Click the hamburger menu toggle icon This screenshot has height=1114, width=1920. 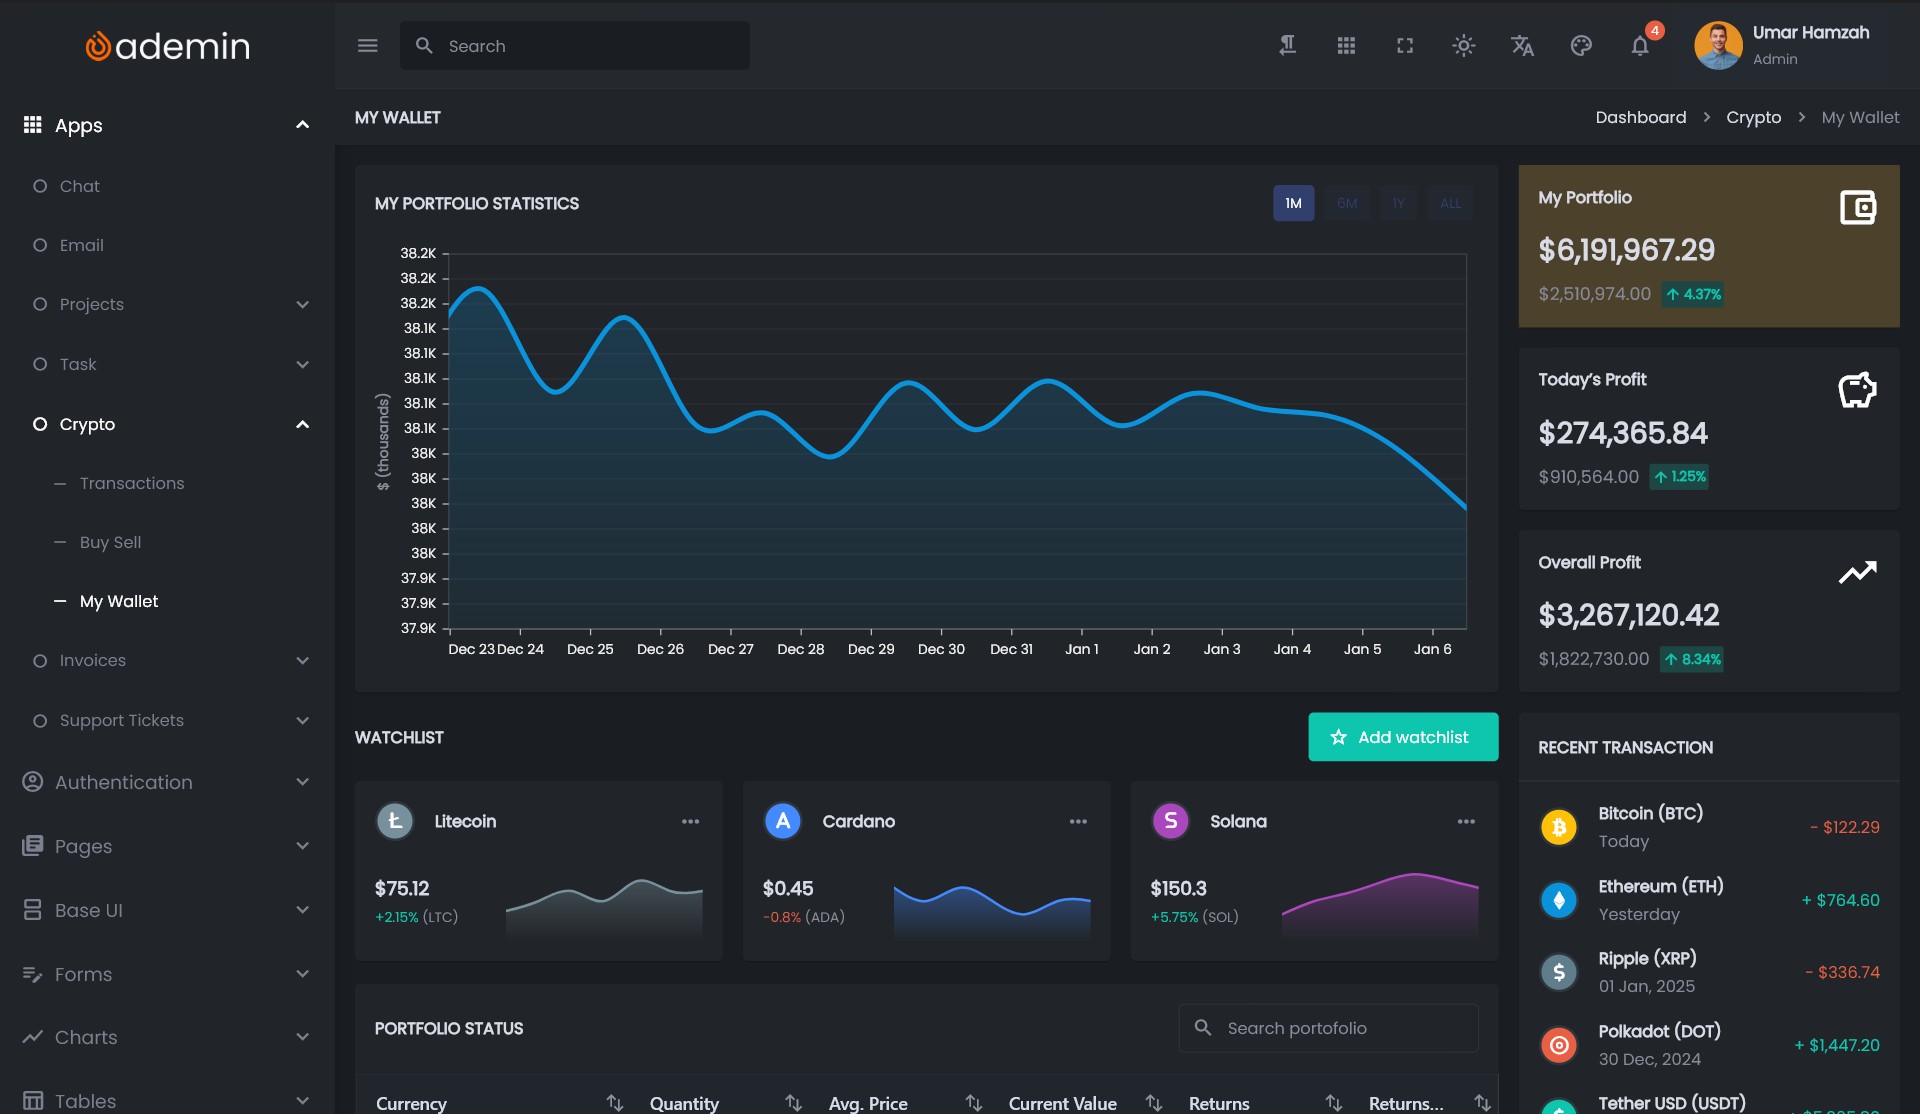[x=367, y=46]
